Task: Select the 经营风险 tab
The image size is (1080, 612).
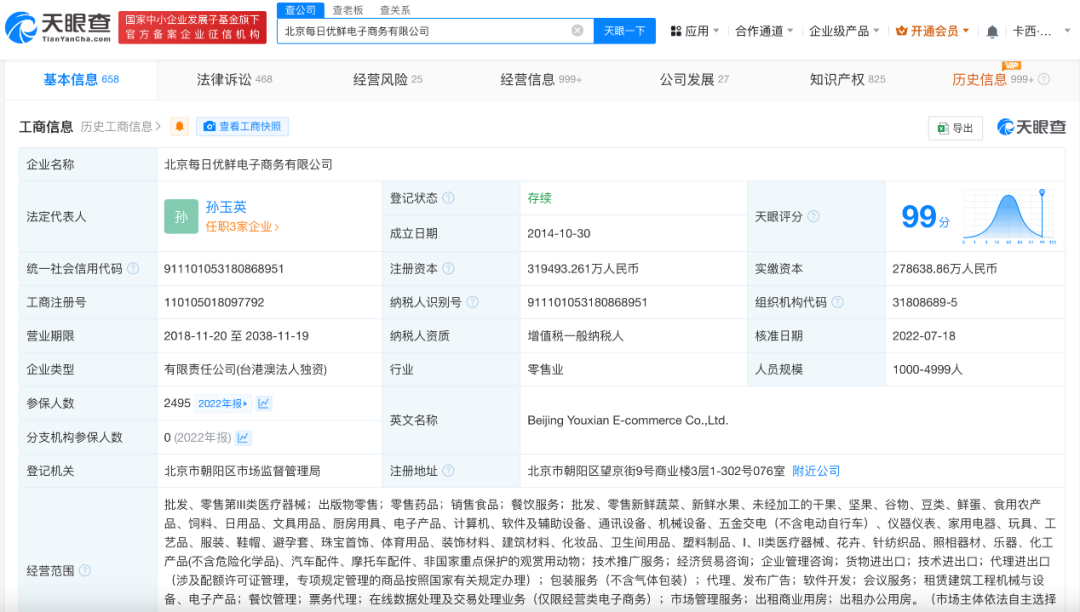Action: [387, 79]
